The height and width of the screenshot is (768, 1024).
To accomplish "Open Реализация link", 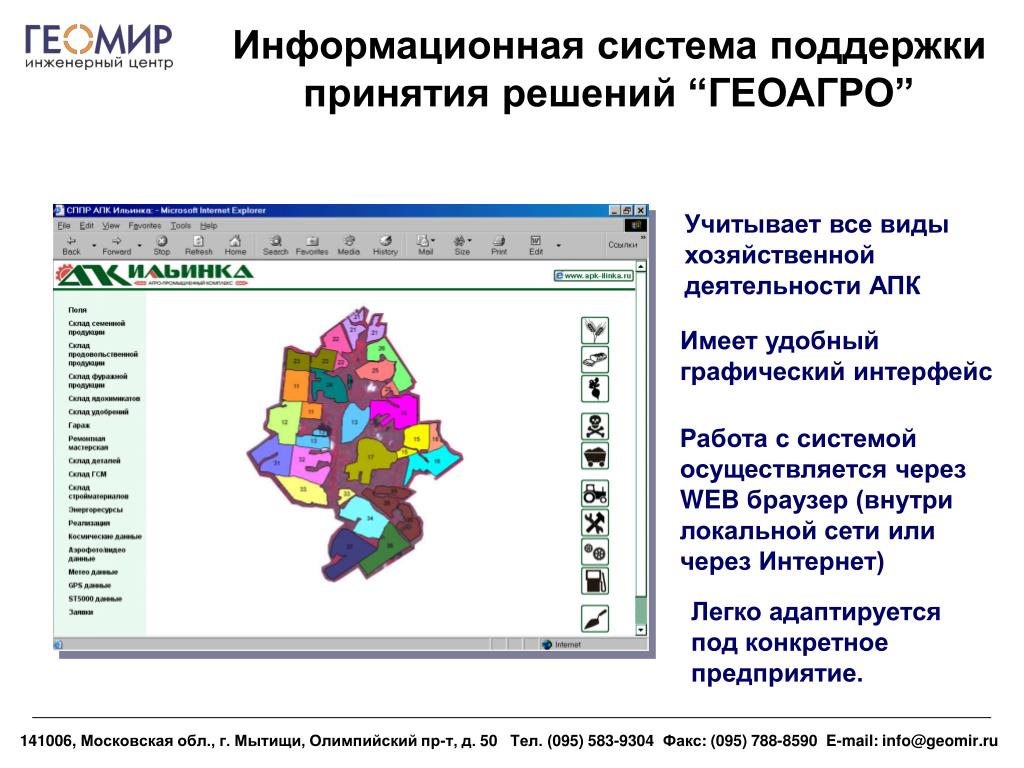I will click(x=89, y=523).
